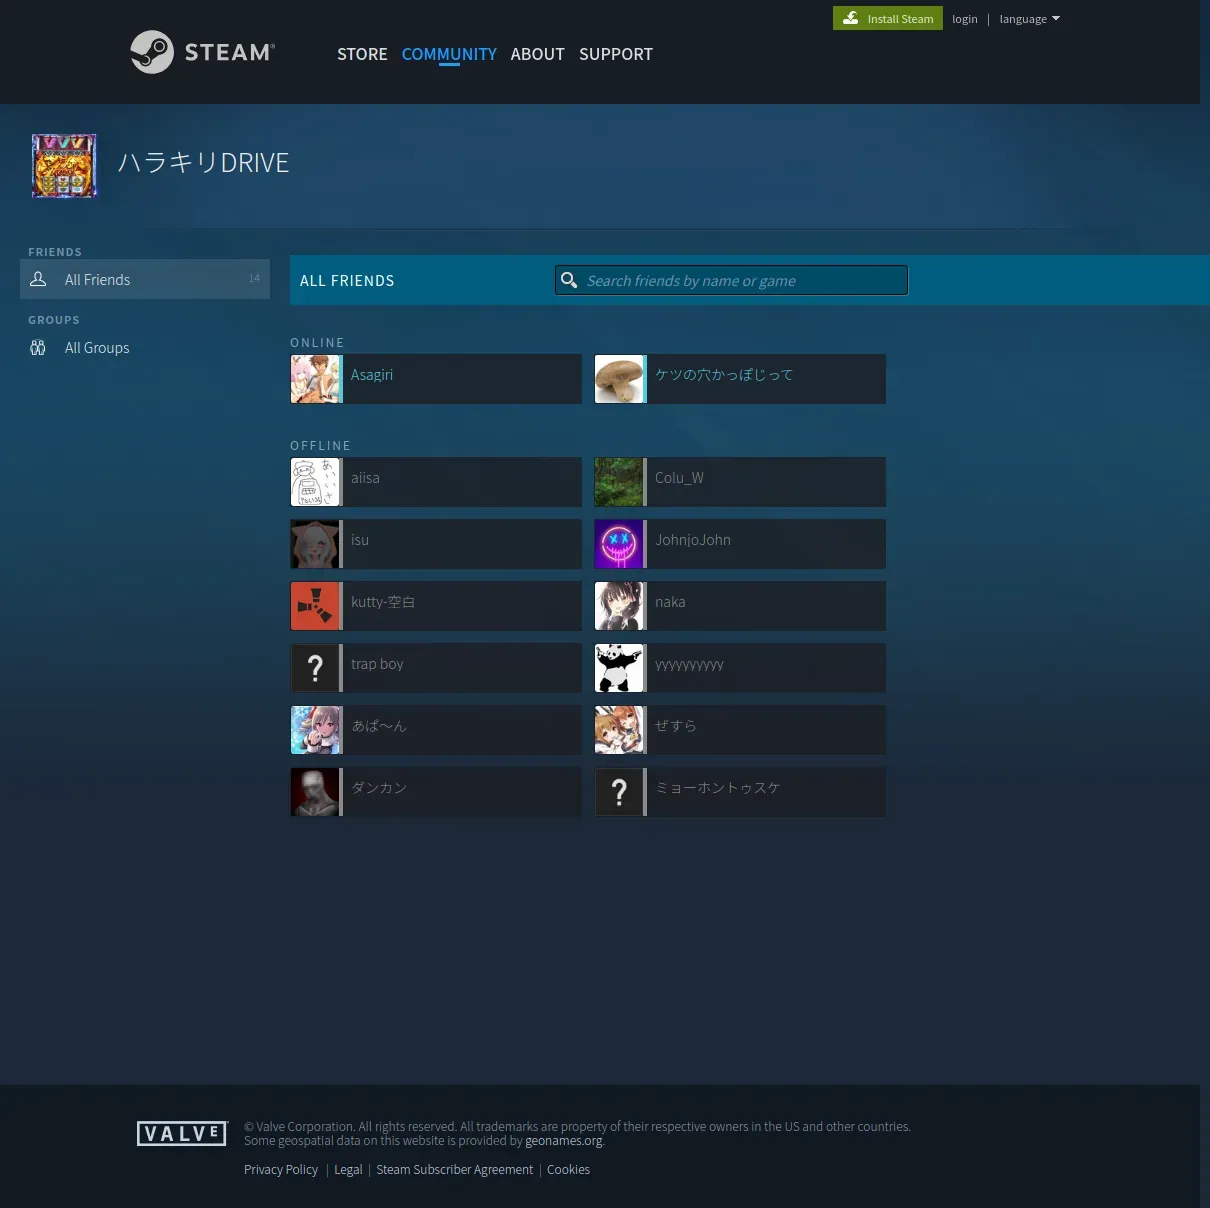Open ミョーホントゥスケ's question mark avatar
This screenshot has height=1208, width=1210.
click(620, 792)
